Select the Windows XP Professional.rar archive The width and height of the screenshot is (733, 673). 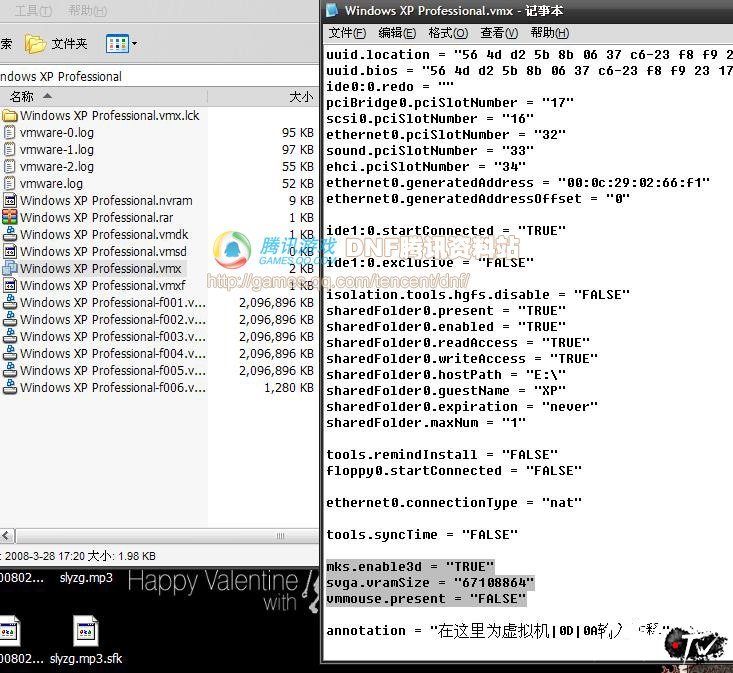(x=96, y=217)
